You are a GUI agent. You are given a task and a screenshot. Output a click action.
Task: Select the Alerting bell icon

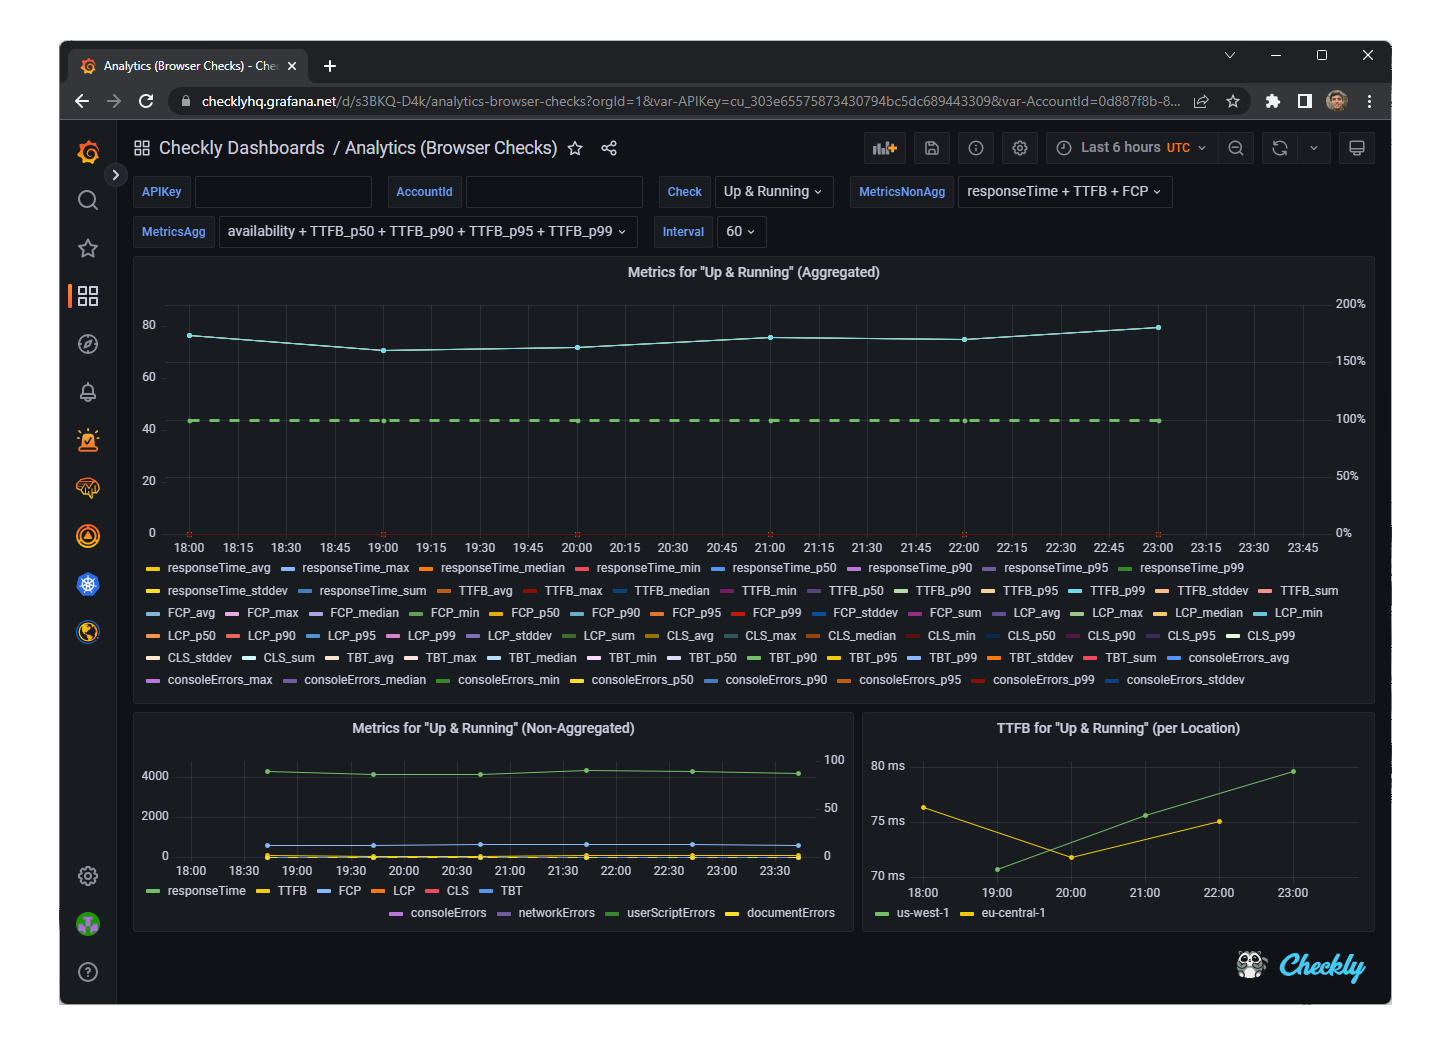pos(88,391)
